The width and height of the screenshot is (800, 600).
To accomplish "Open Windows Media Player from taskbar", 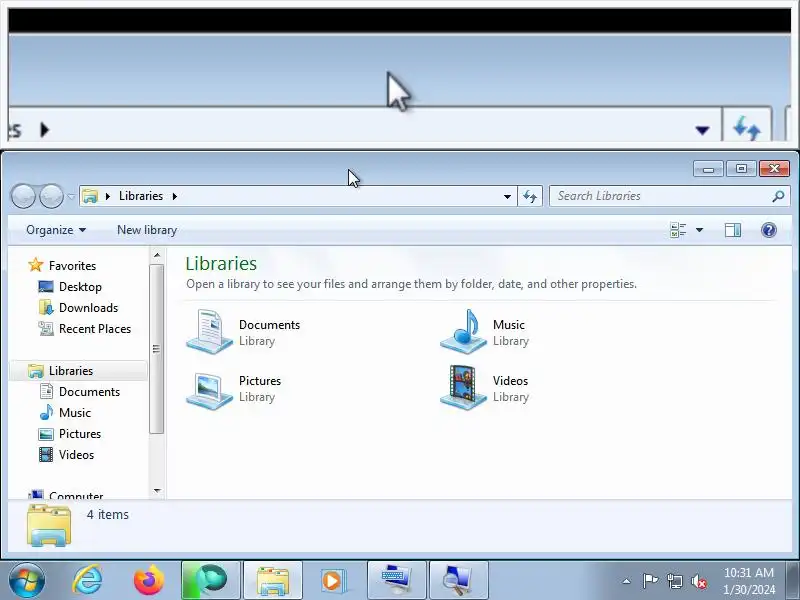I will tap(334, 580).
